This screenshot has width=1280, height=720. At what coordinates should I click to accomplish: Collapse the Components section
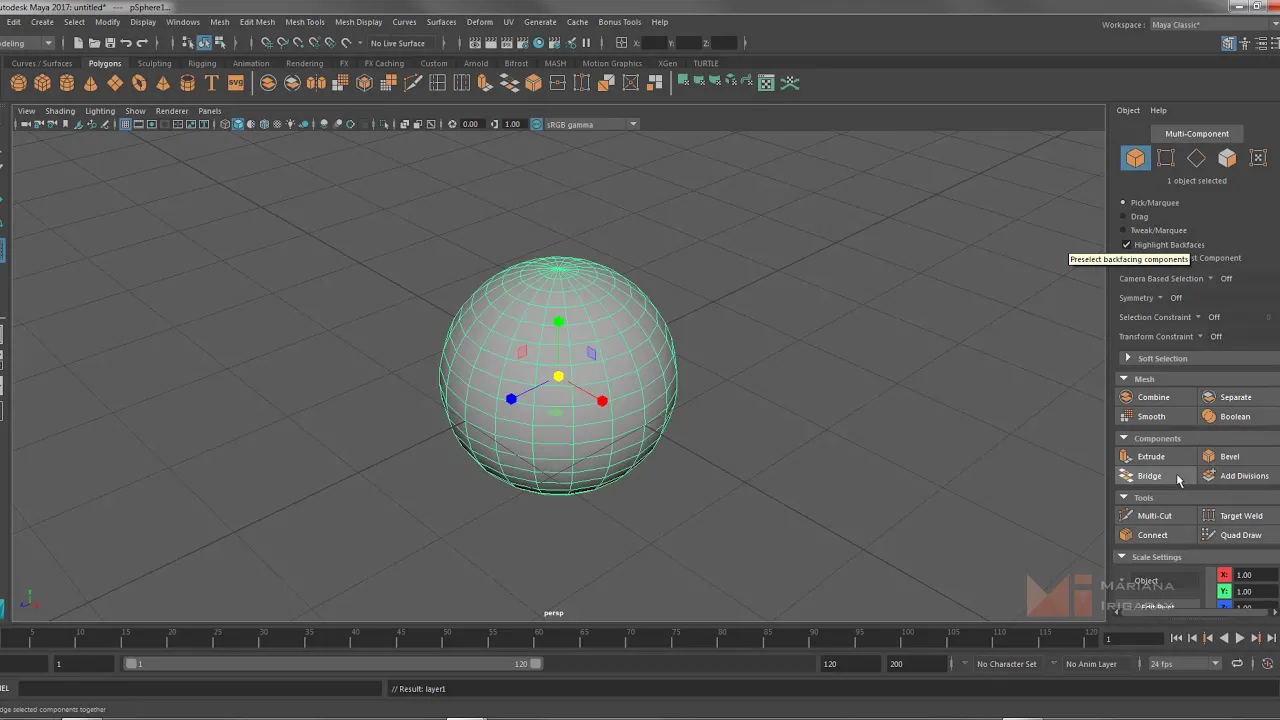[x=1124, y=438]
